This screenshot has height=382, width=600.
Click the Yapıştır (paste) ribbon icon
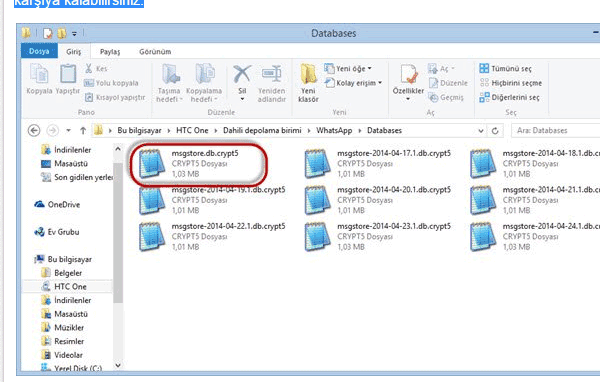[68, 74]
